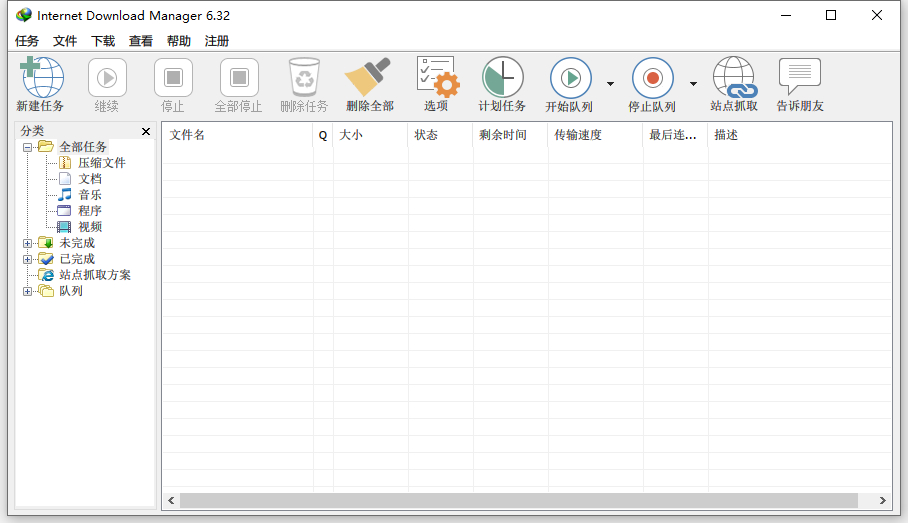
Task: Click the 停止队列 (stop queue) icon
Action: (653, 78)
